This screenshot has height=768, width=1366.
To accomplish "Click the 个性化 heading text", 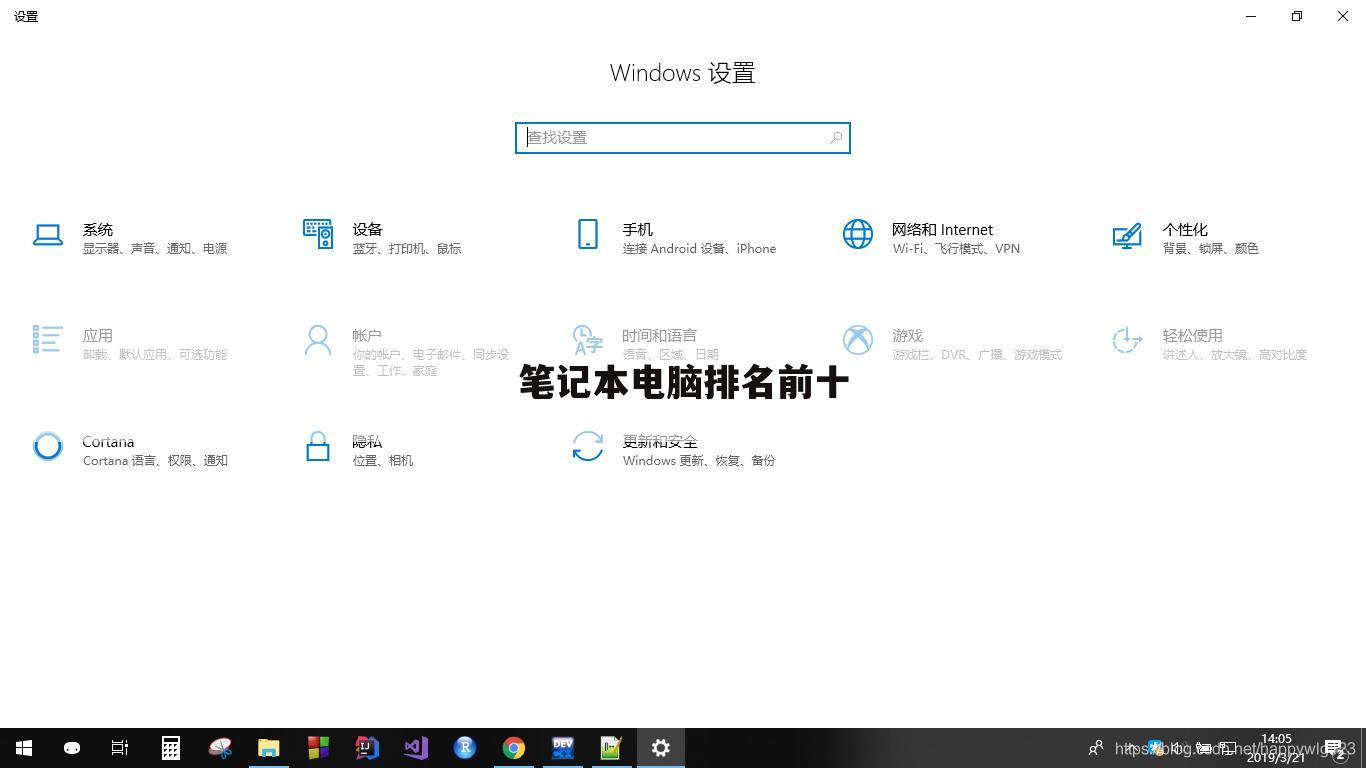I will pyautogui.click(x=1185, y=230).
